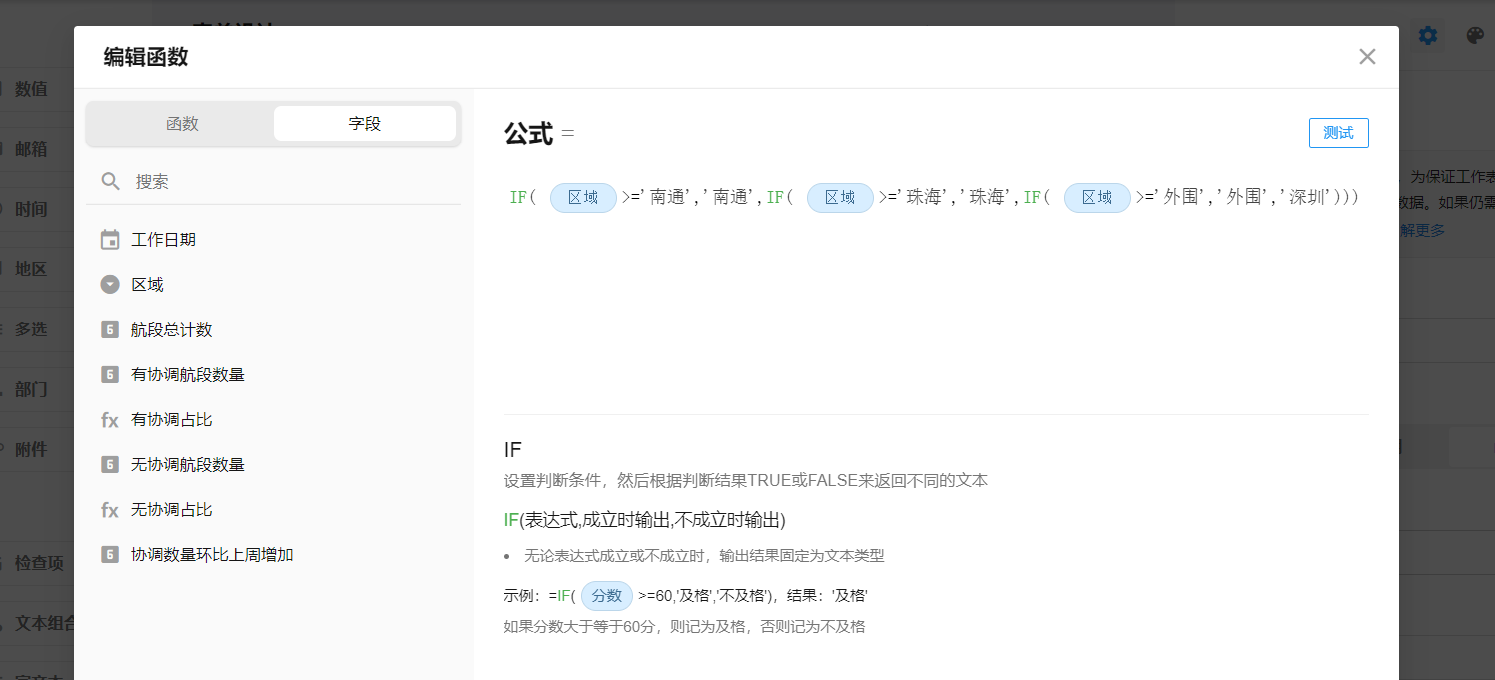
Task: Click the search magnifier icon in field panel
Action: click(x=111, y=181)
